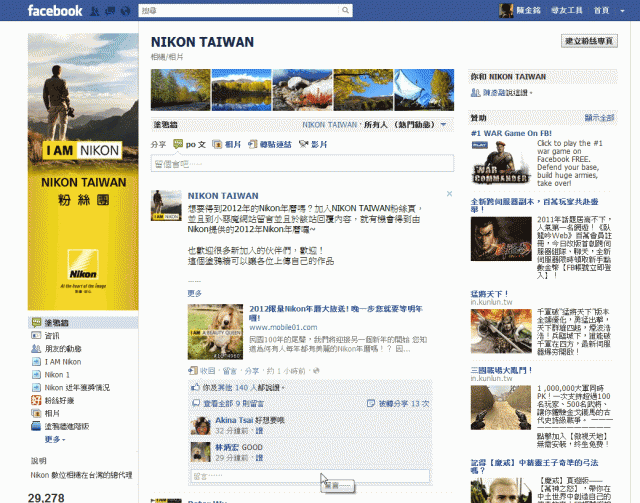Click the 全新跨伺服器副本 ad title
The height and width of the screenshot is (503, 640).
pos(534,205)
